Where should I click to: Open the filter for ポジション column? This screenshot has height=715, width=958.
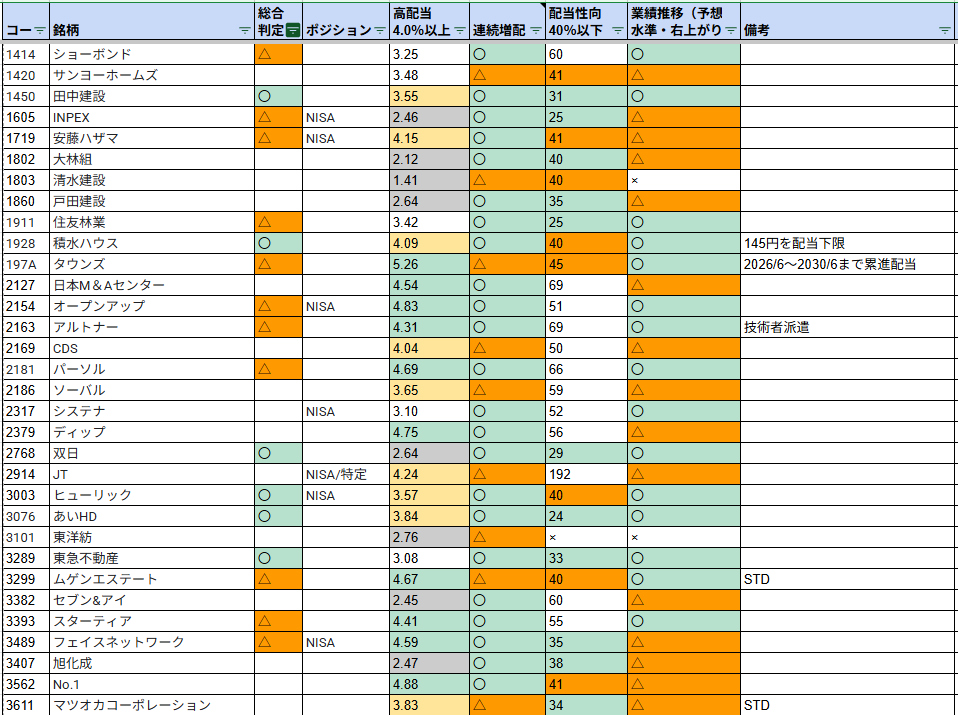[379, 31]
